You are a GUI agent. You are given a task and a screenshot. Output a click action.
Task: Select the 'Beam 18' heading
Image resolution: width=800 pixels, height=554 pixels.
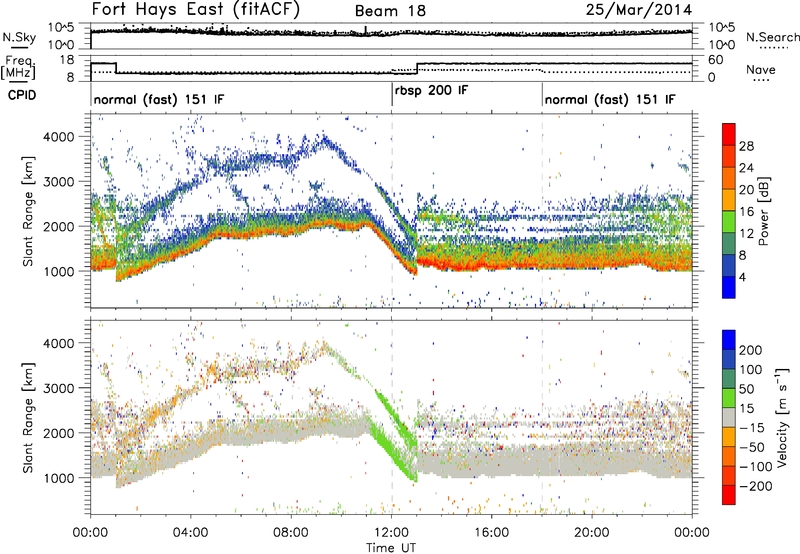point(390,11)
